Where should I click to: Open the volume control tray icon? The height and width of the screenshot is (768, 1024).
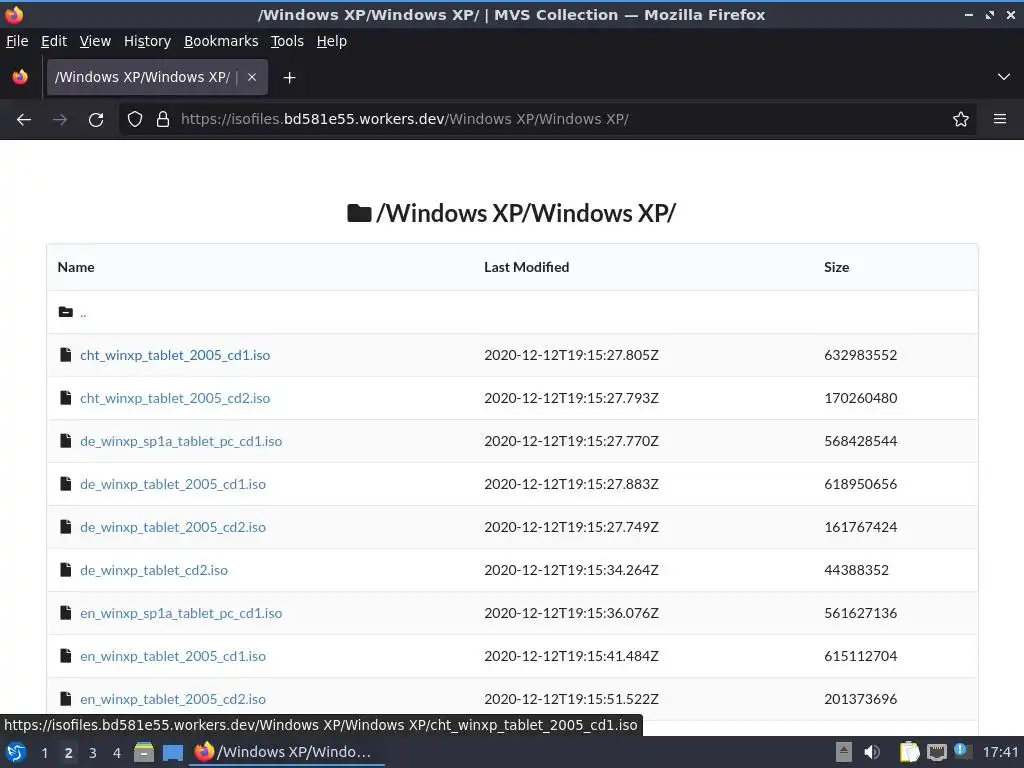[872, 752]
